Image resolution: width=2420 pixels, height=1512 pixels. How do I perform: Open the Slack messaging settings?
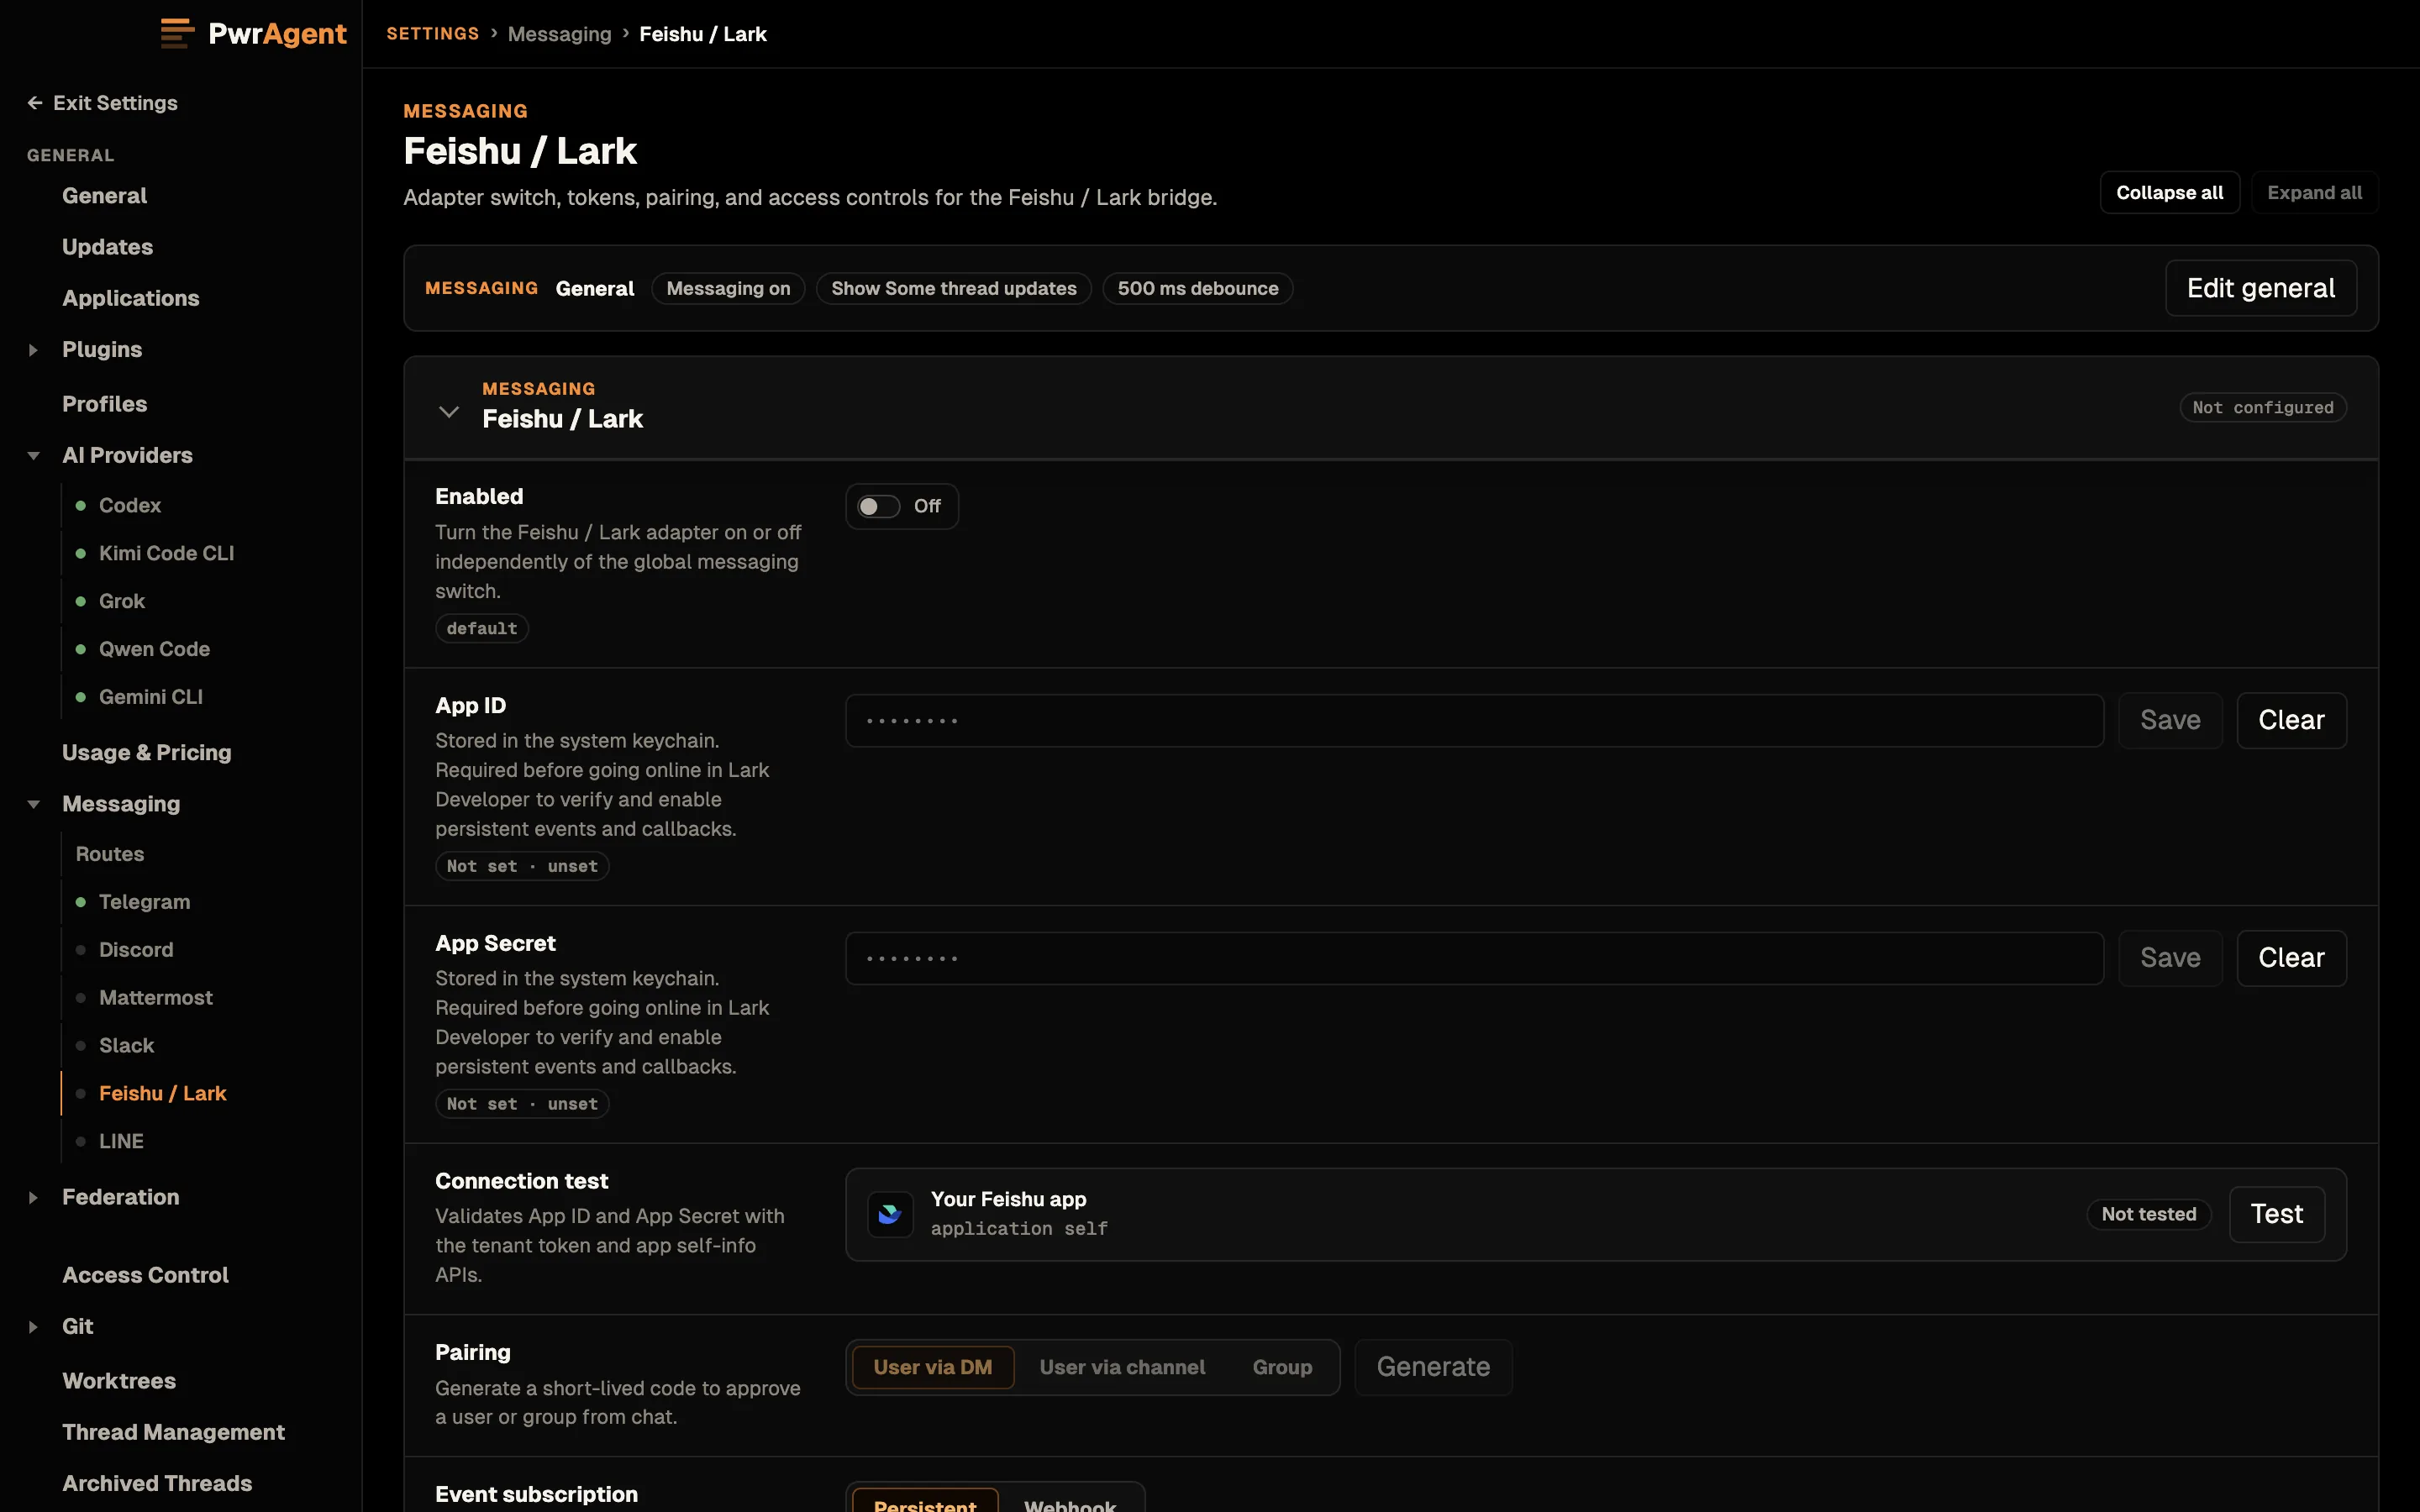click(x=126, y=1046)
